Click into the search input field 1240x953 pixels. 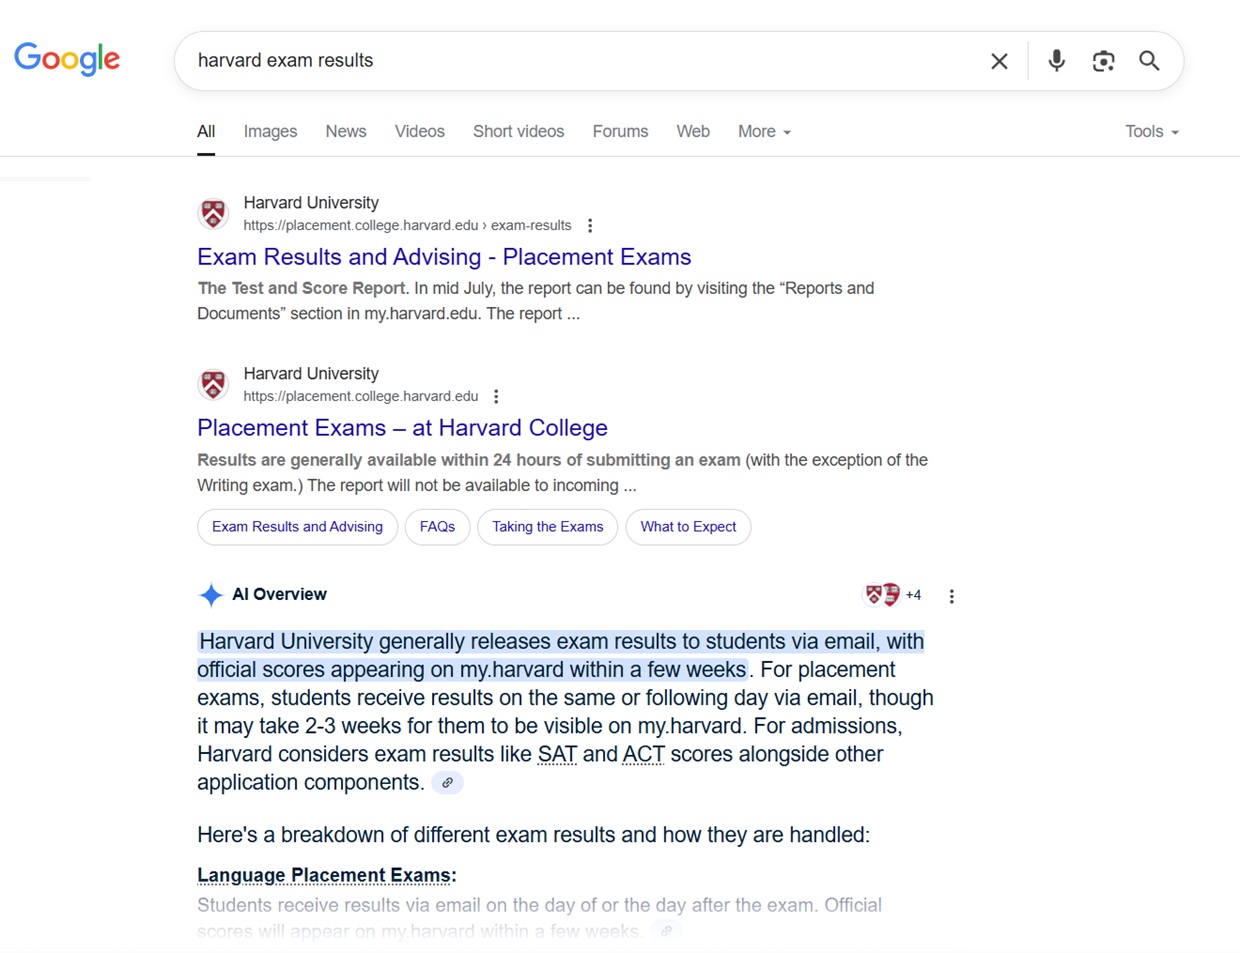pos(580,61)
